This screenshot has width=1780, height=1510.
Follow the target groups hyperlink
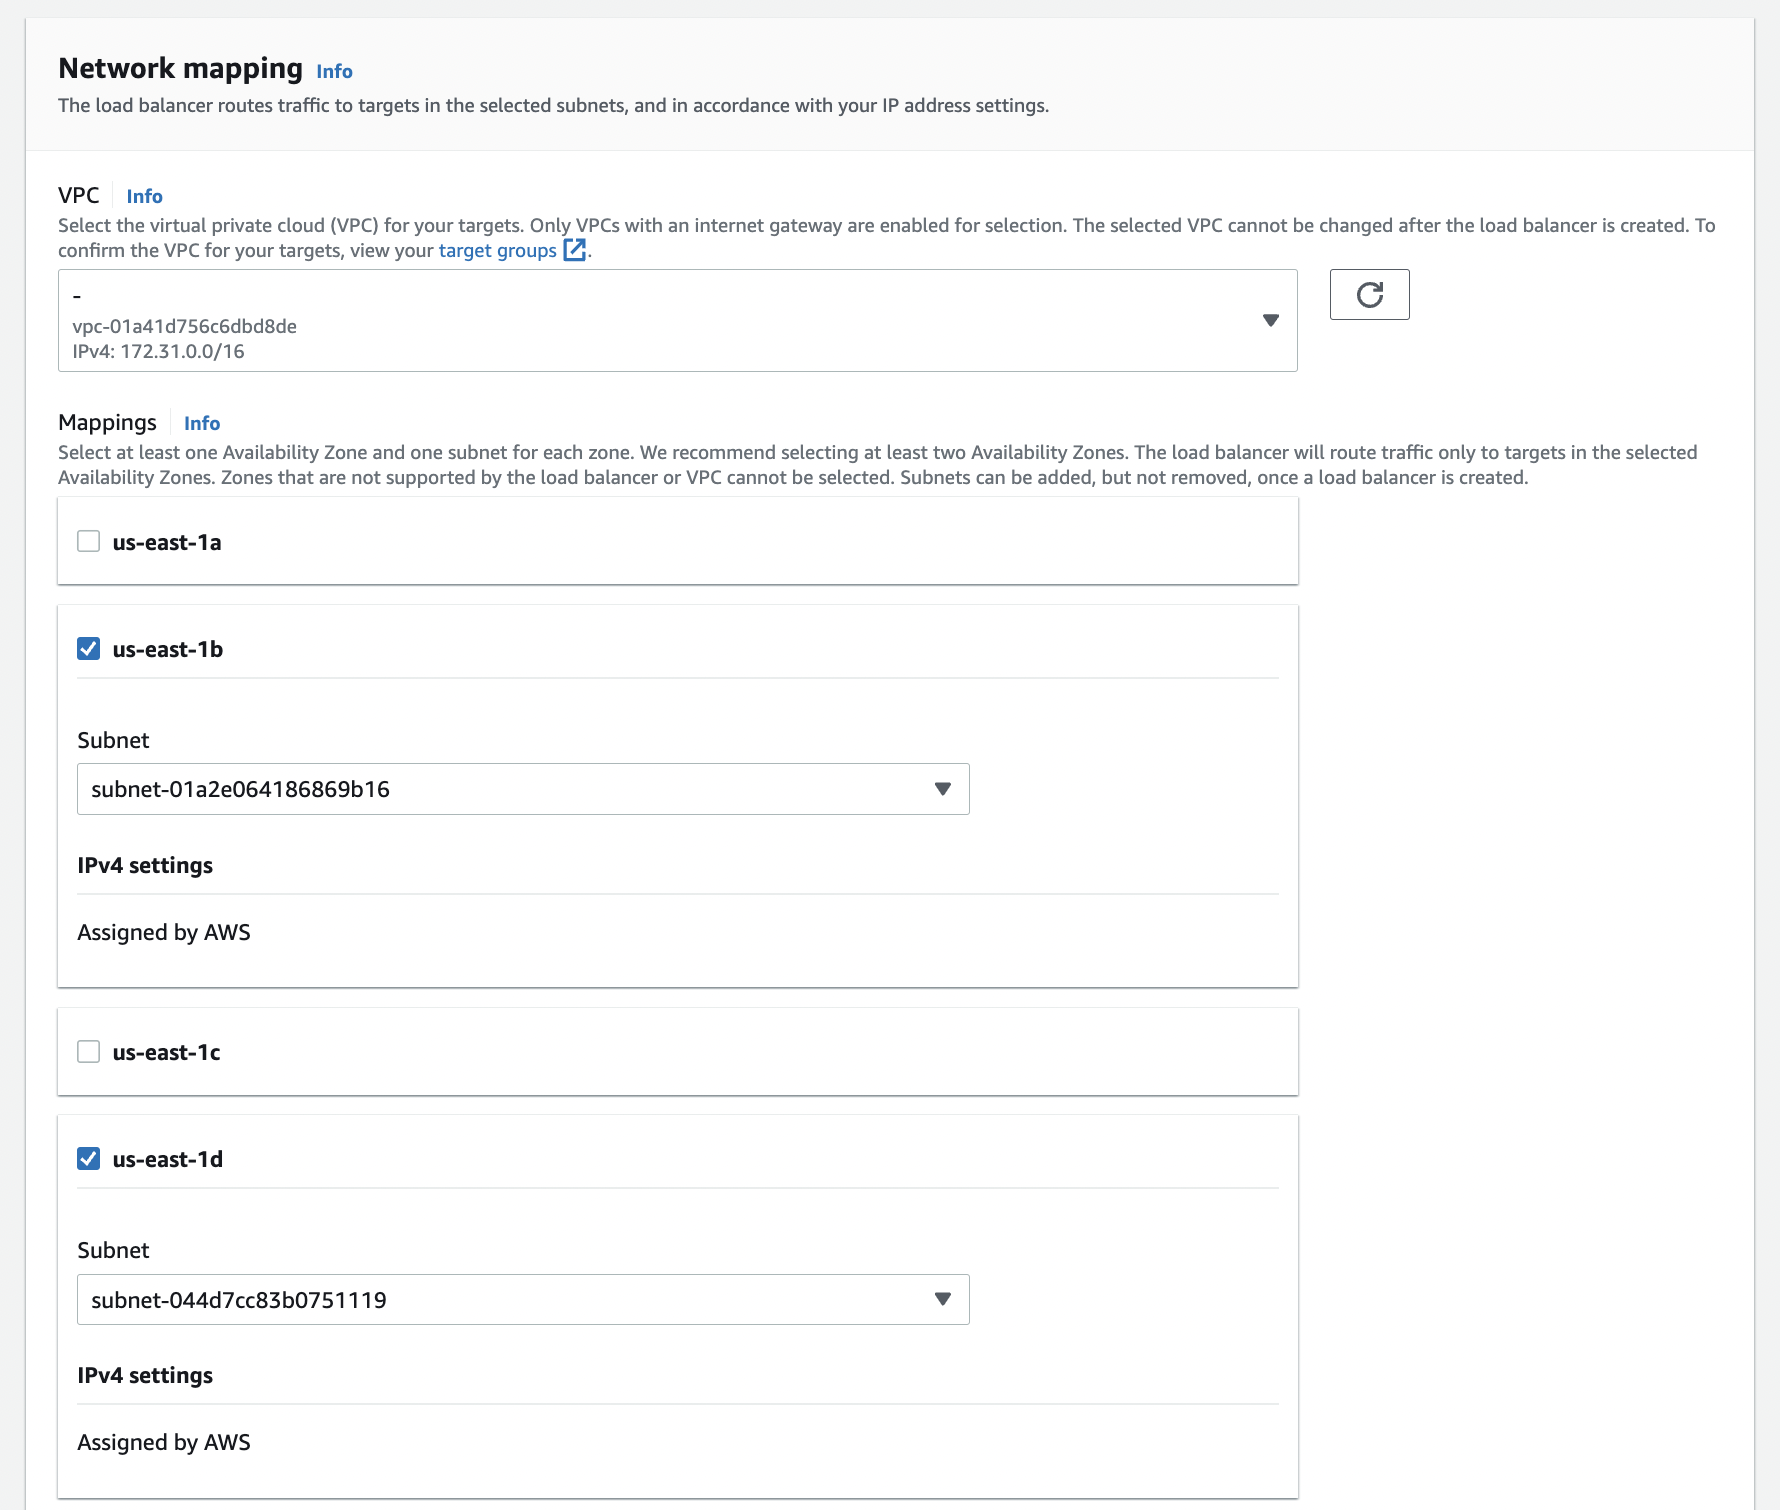pyautogui.click(x=497, y=250)
